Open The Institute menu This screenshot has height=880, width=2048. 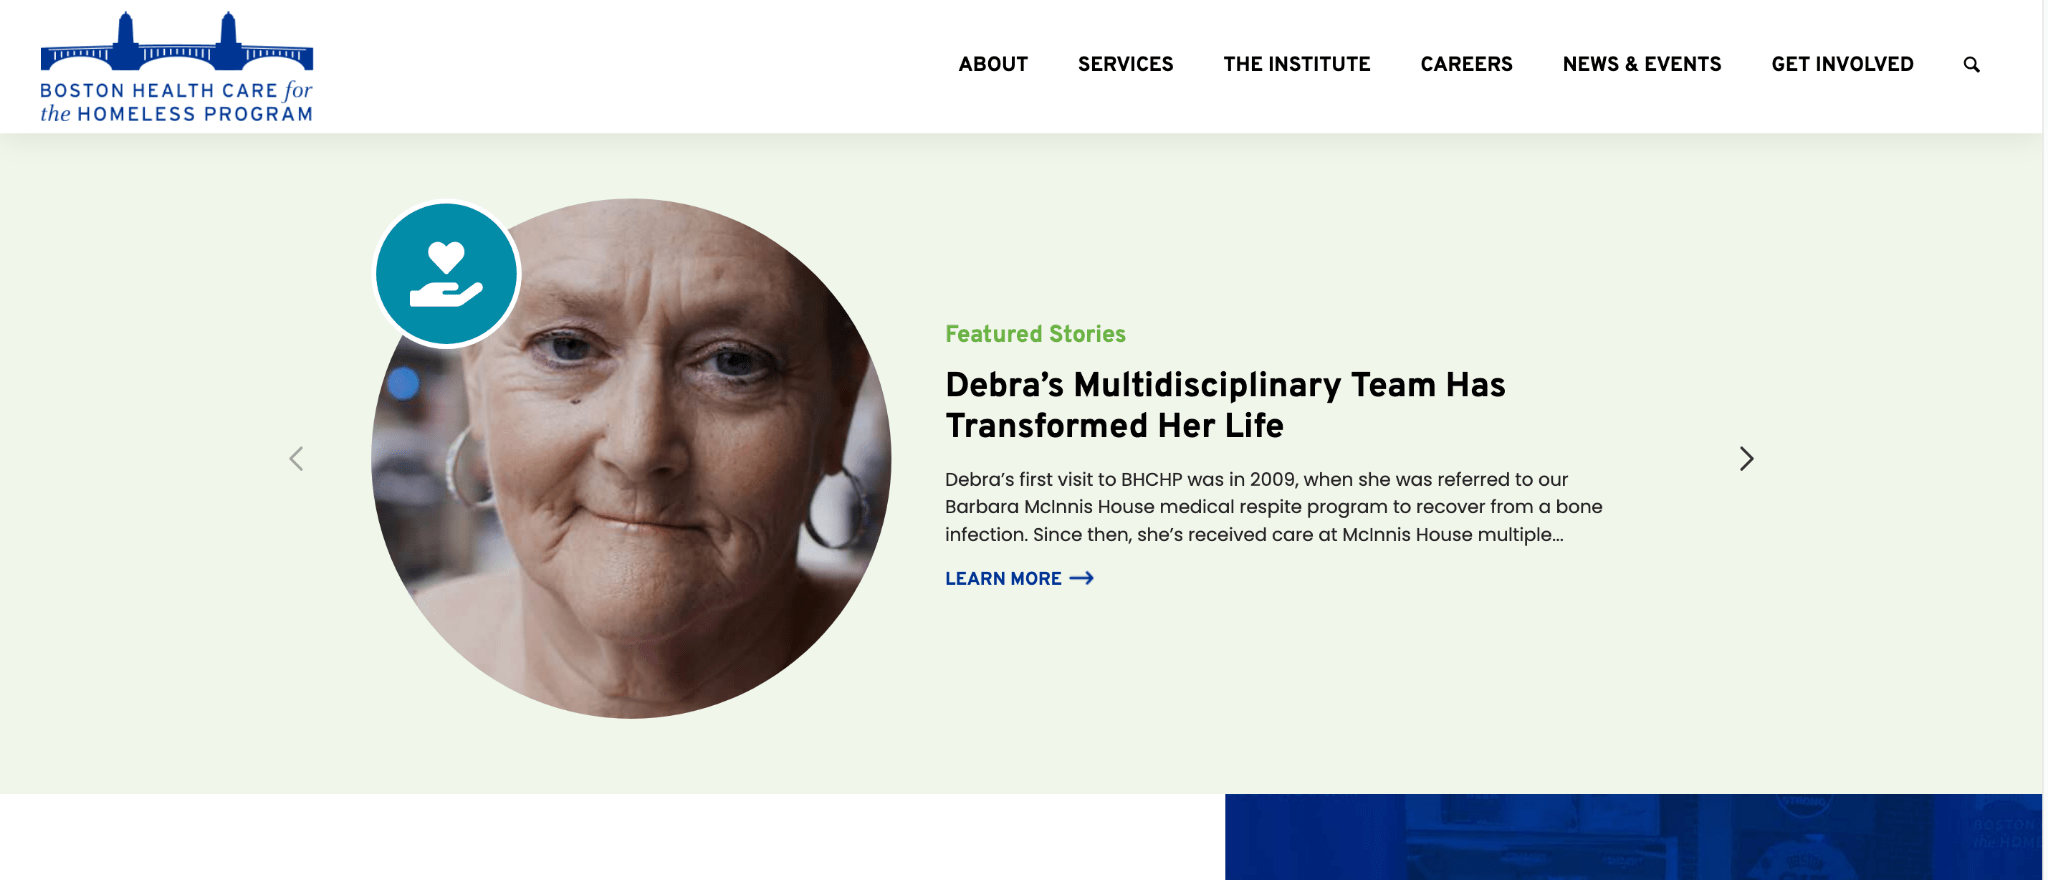(x=1296, y=64)
